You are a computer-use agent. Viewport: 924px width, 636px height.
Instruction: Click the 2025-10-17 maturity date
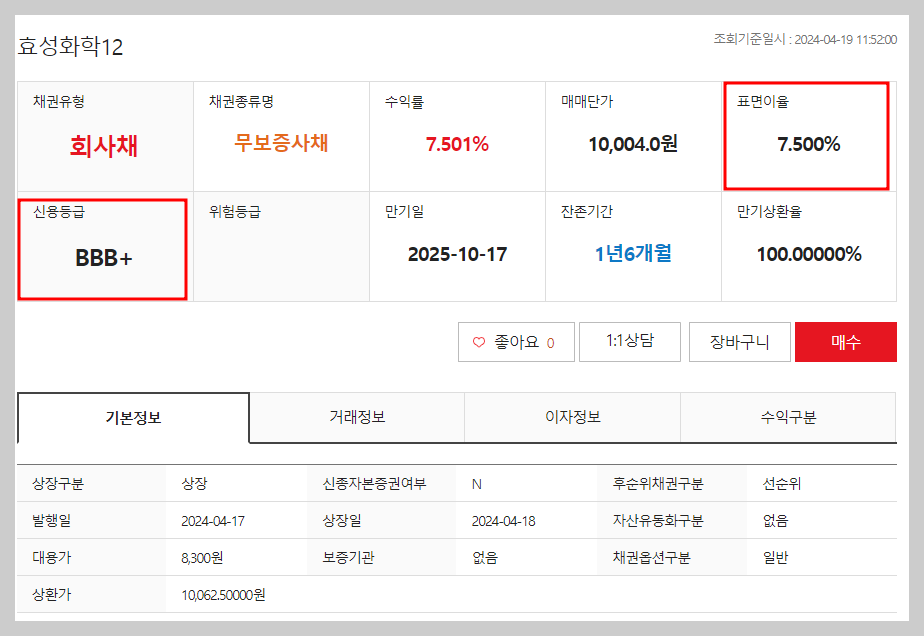(457, 254)
